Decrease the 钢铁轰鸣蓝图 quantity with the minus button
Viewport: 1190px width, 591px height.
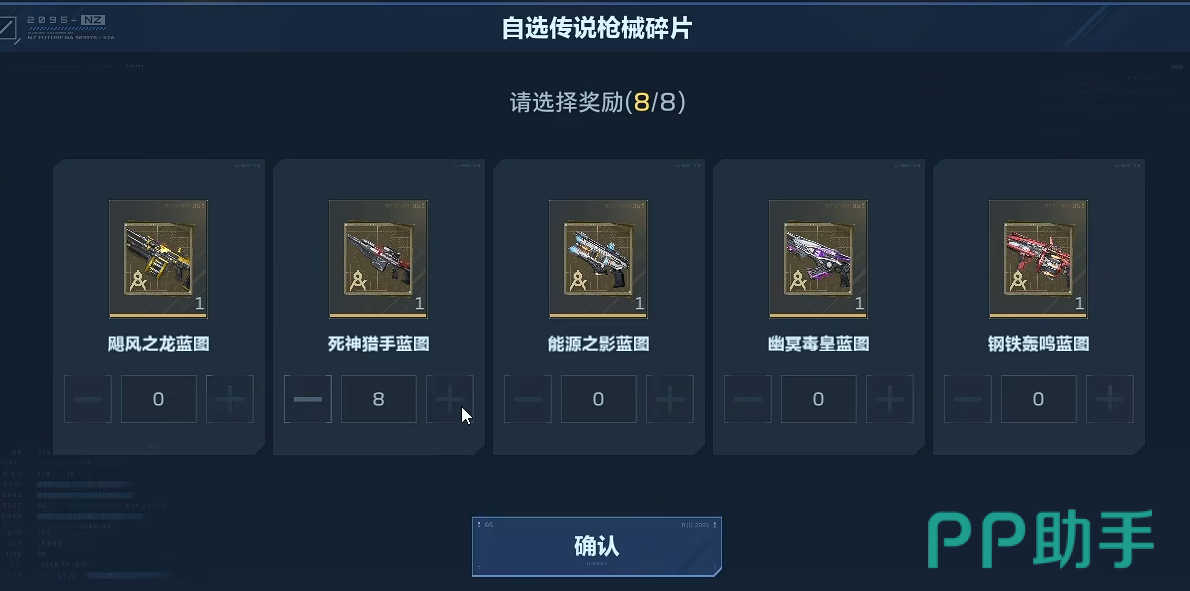[968, 399]
